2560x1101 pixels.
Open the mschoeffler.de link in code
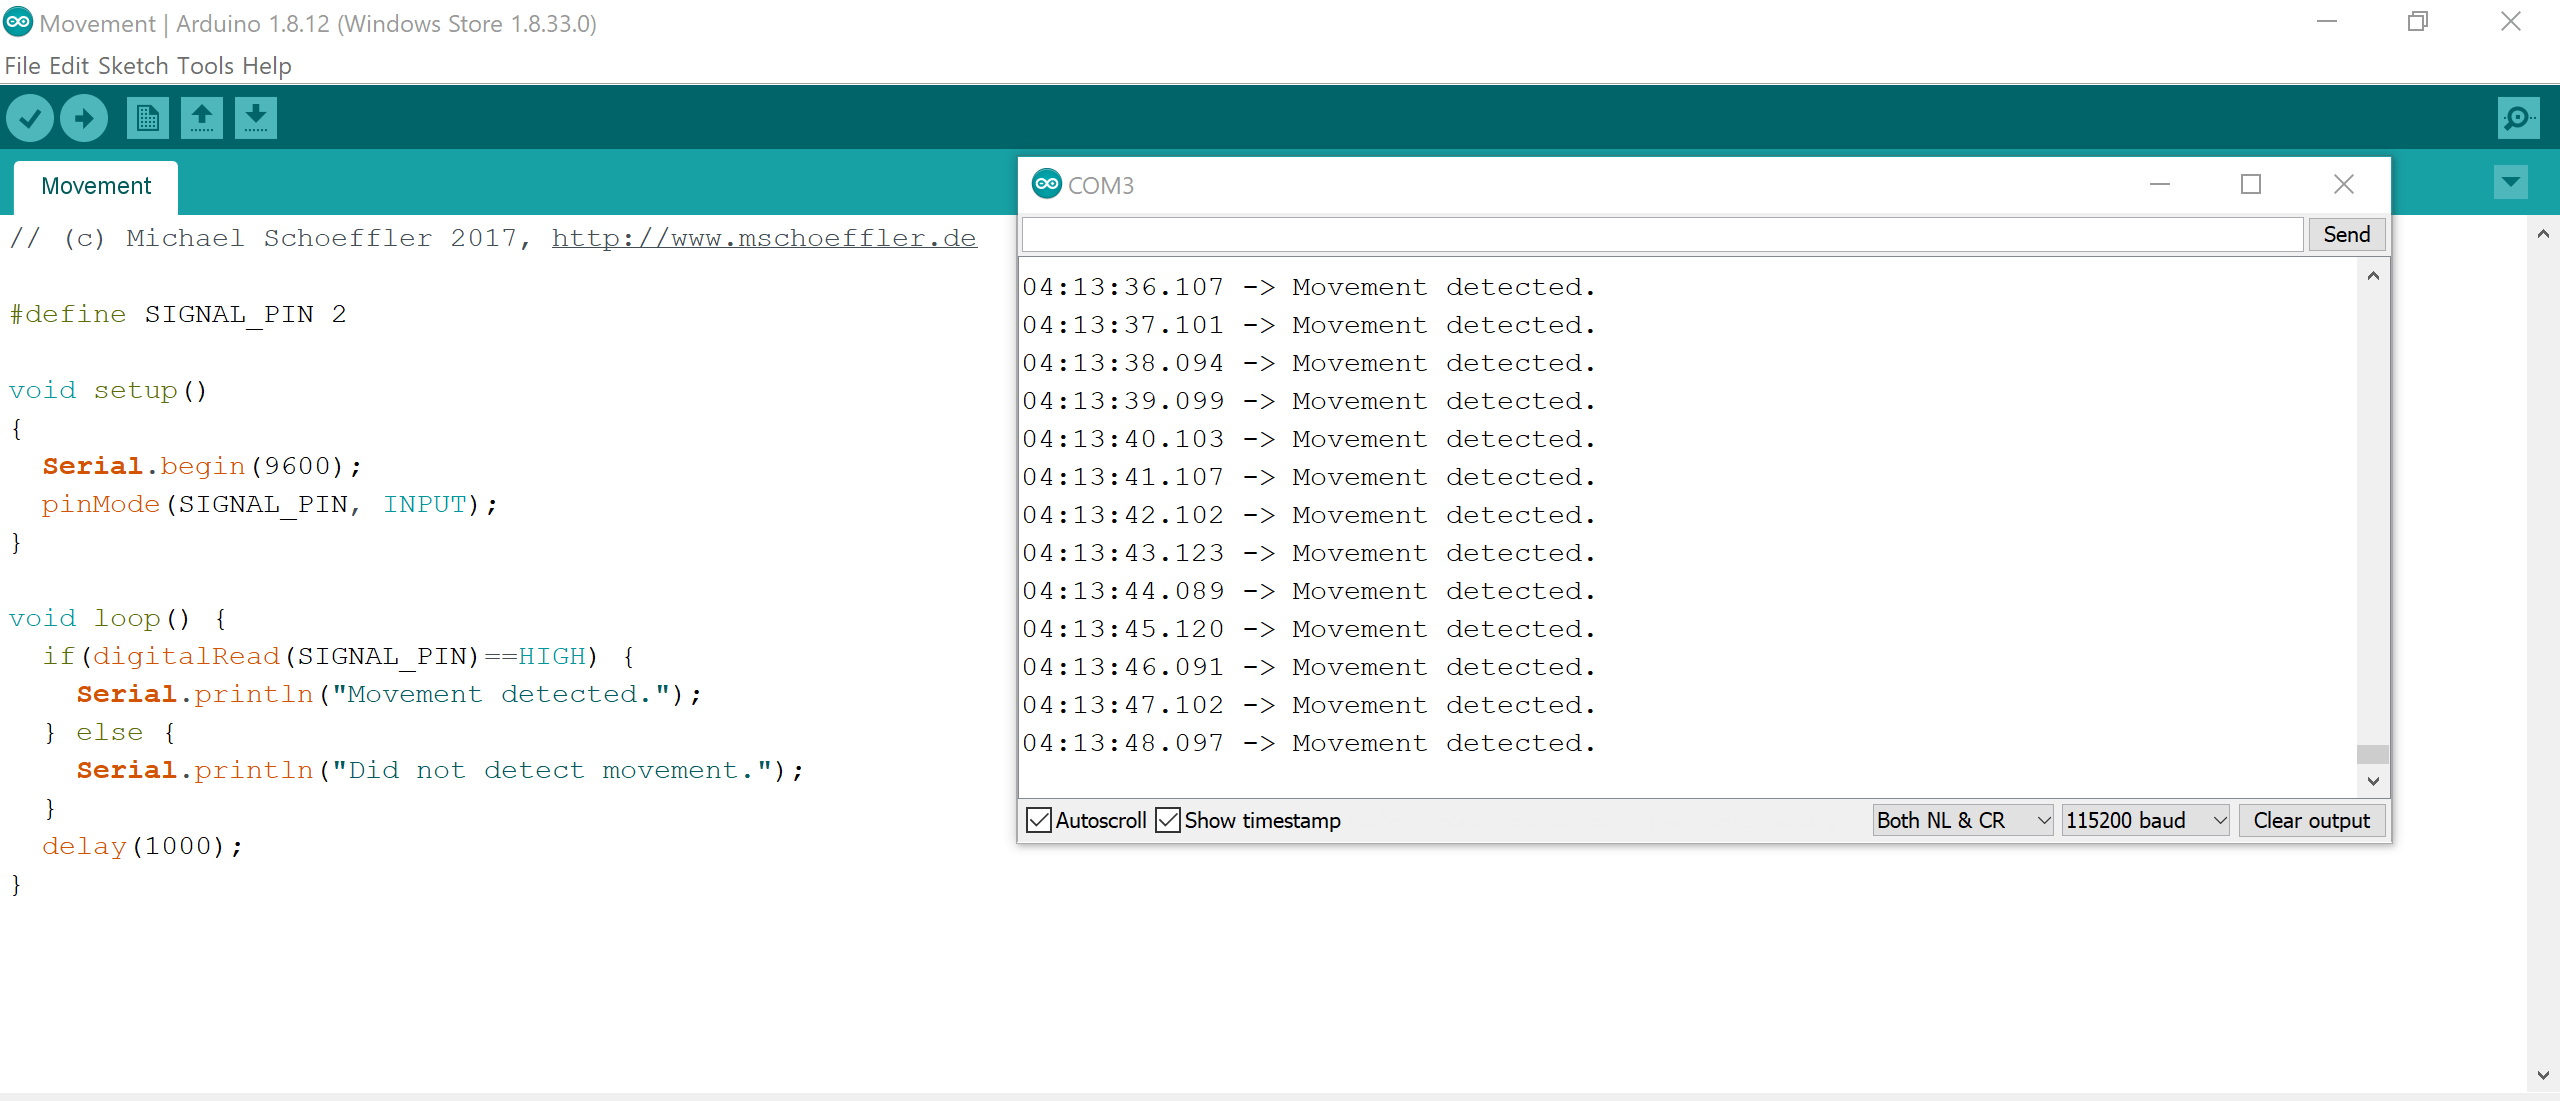coord(764,238)
